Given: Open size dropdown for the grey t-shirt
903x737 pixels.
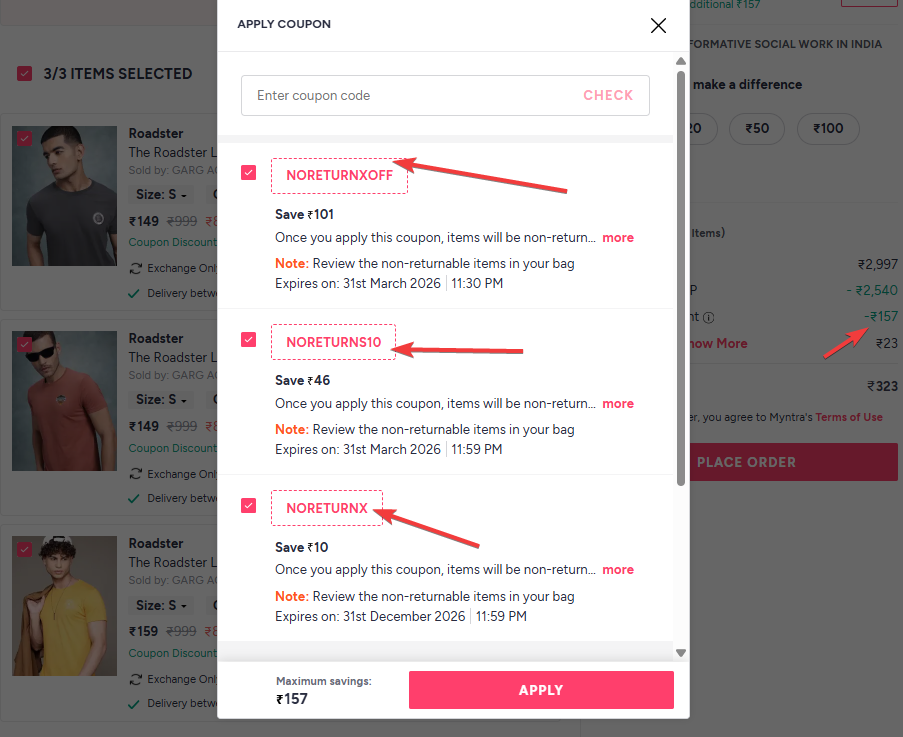Looking at the screenshot, I should (x=164, y=195).
